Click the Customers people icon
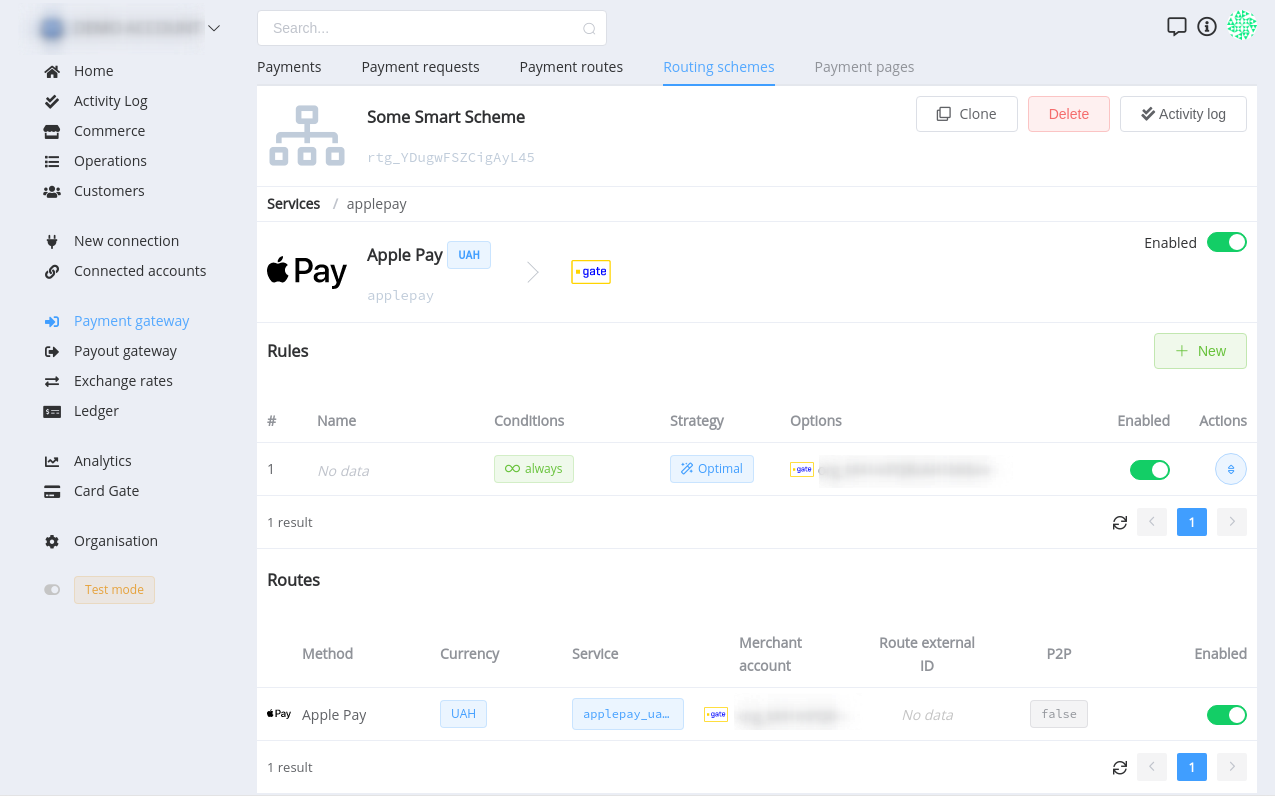This screenshot has width=1275, height=796. [52, 191]
